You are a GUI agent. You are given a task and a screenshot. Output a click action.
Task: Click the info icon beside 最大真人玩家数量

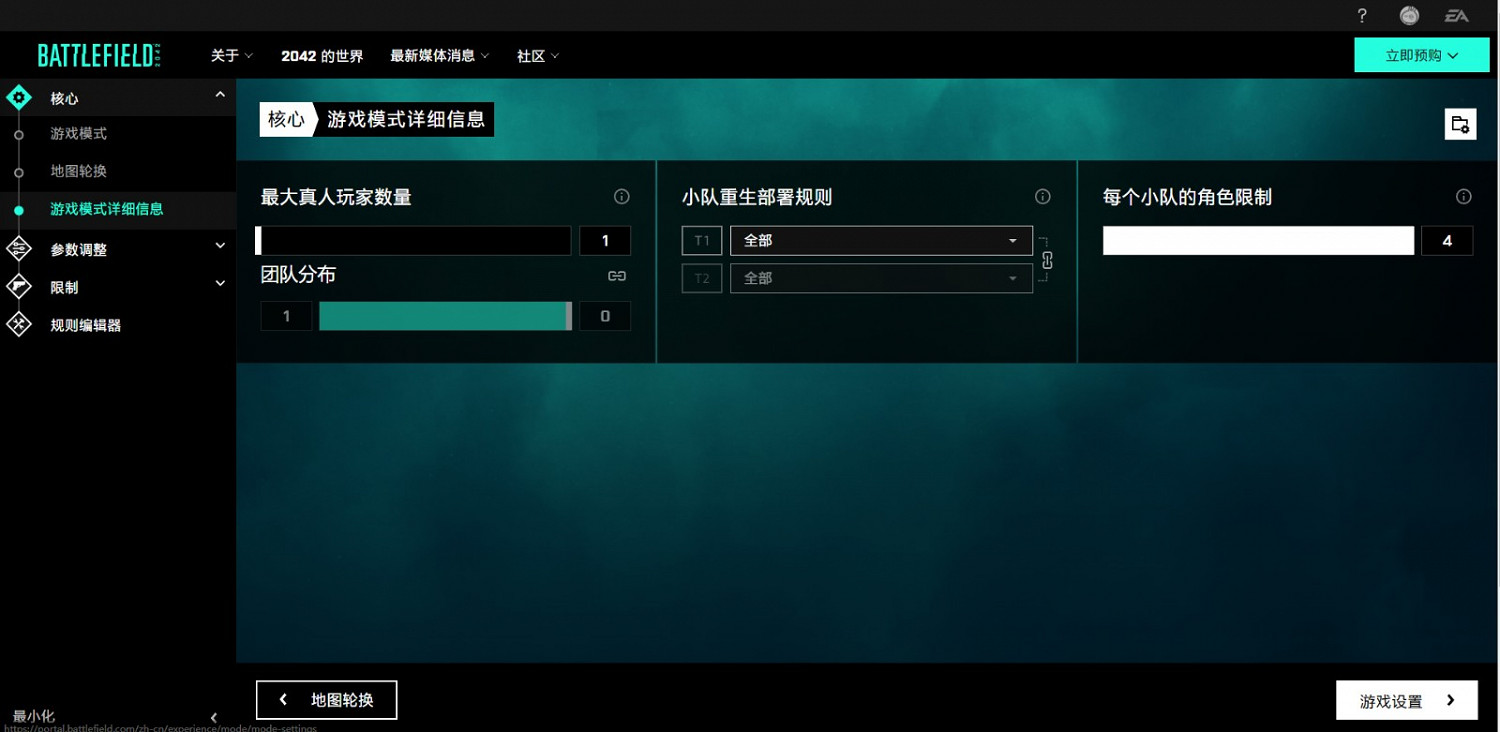point(621,196)
